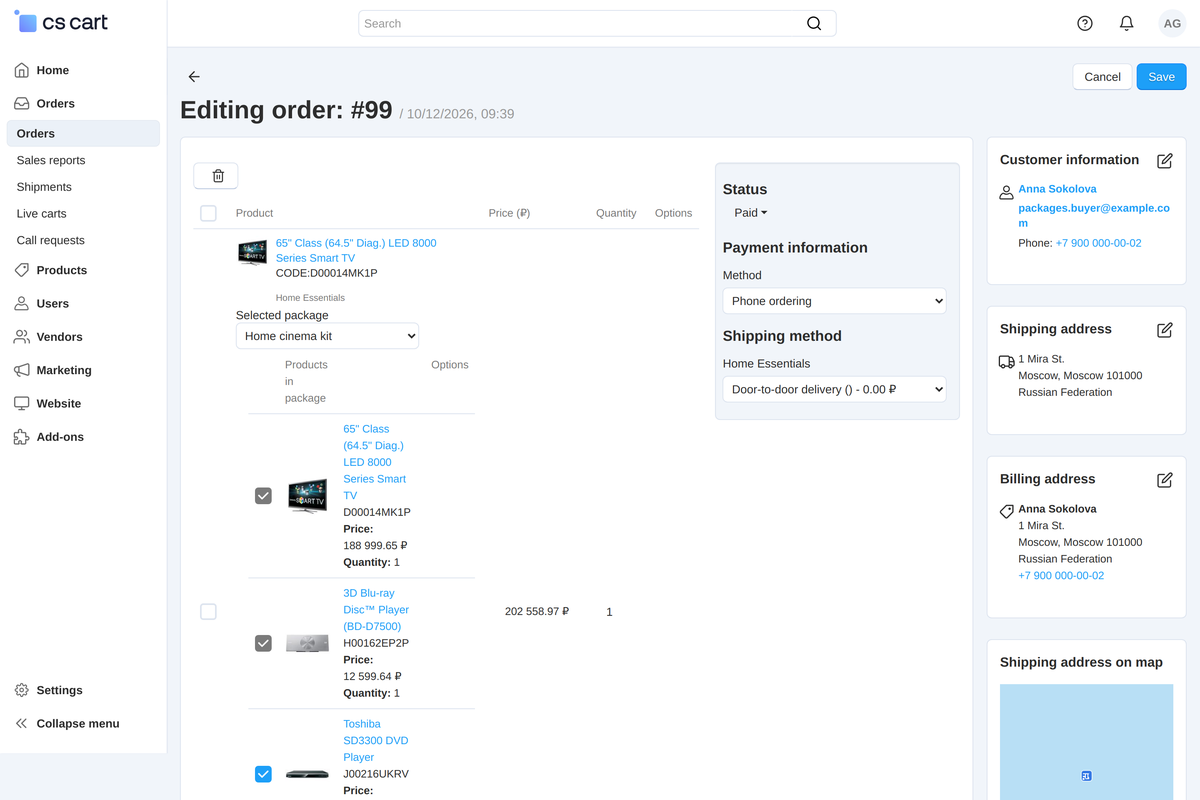Click the Collapse menu chevrons icon
1200x800 pixels.
coord(22,723)
